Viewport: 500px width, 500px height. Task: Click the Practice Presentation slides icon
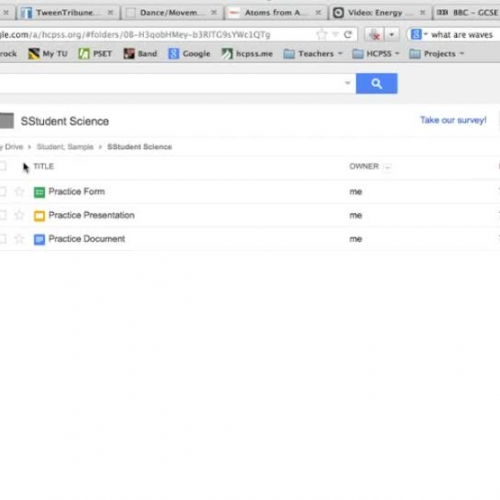click(x=39, y=216)
